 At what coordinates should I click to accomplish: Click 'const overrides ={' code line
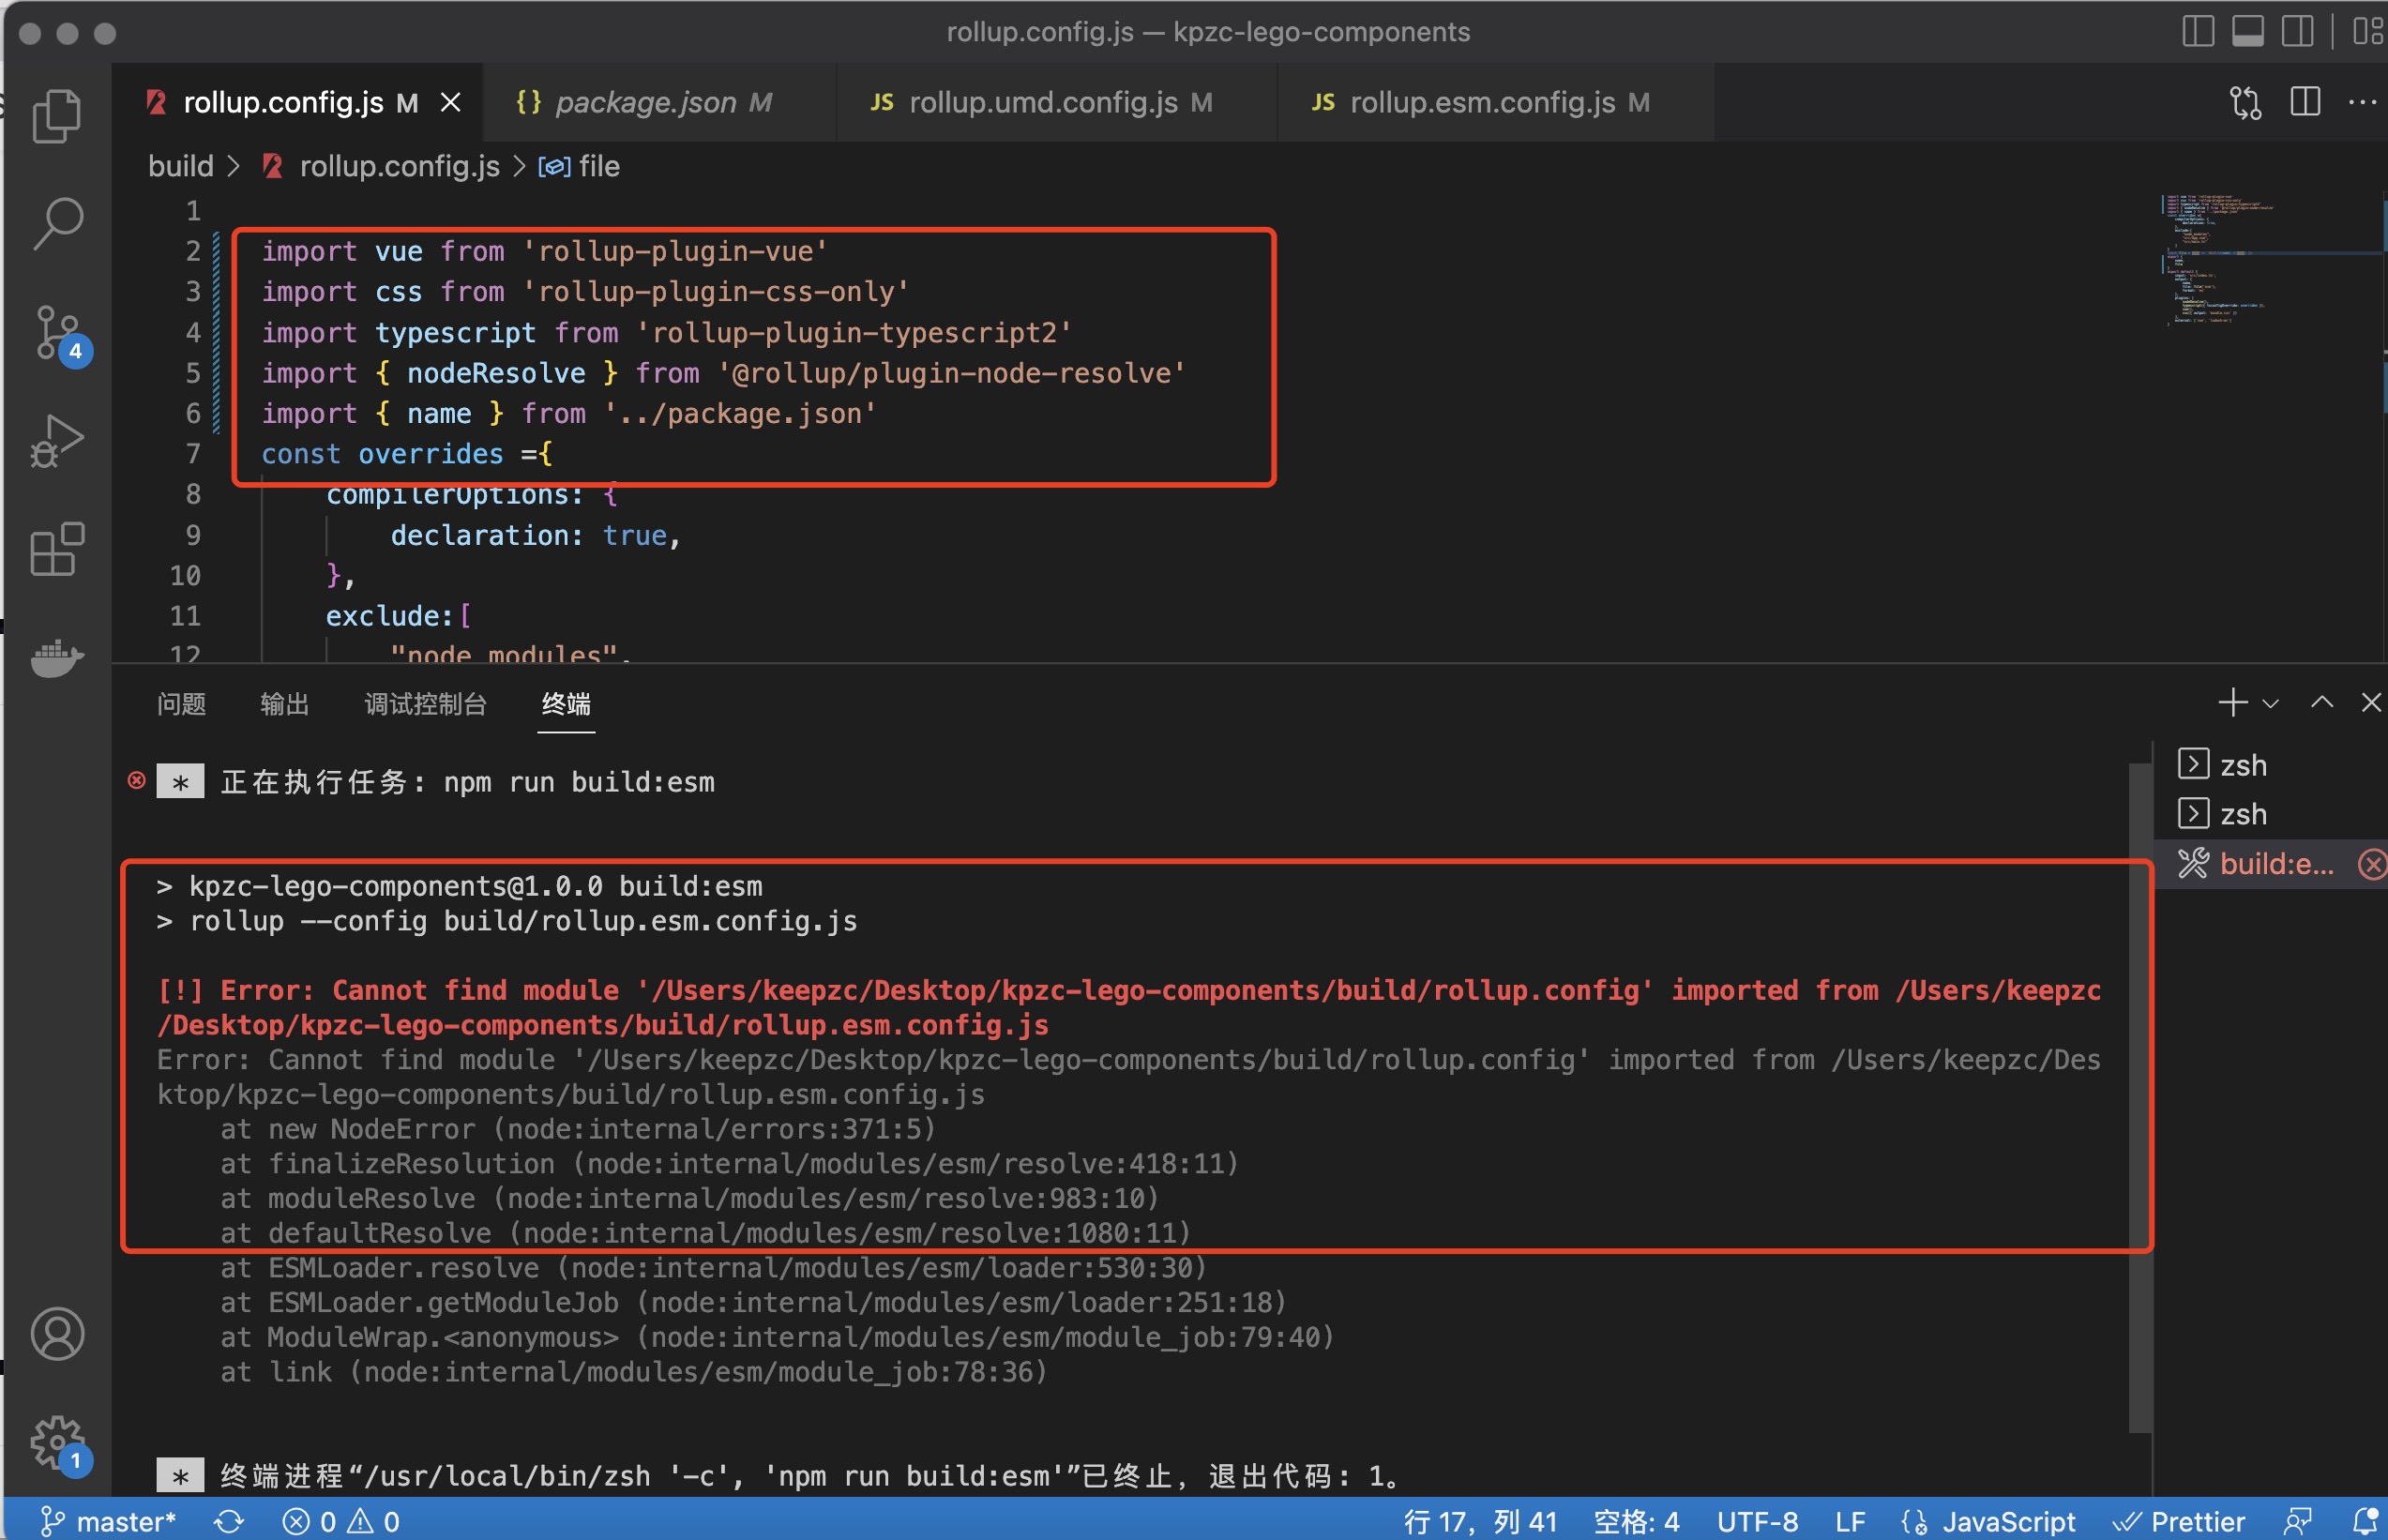coord(406,454)
